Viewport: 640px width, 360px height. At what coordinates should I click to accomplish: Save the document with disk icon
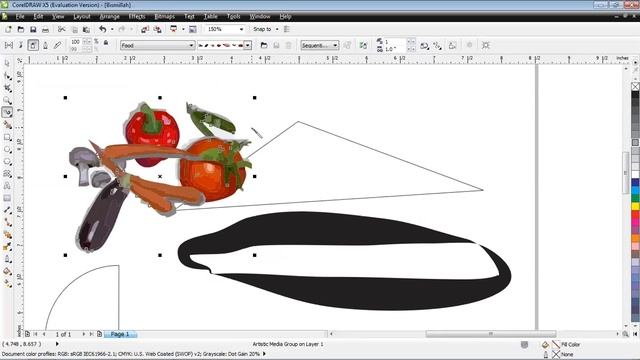tap(33, 29)
